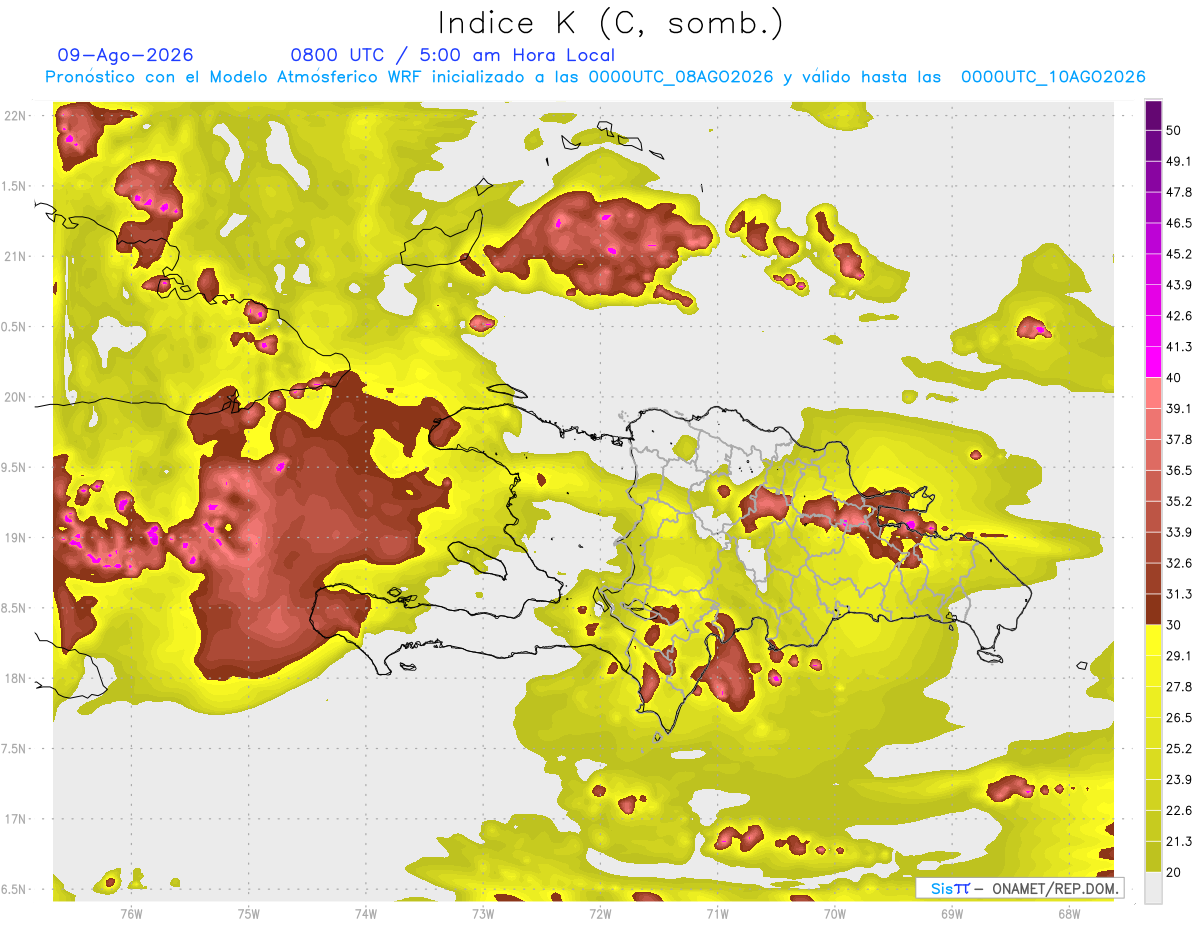Click the colorbar value '42.6'

[x=1178, y=316]
